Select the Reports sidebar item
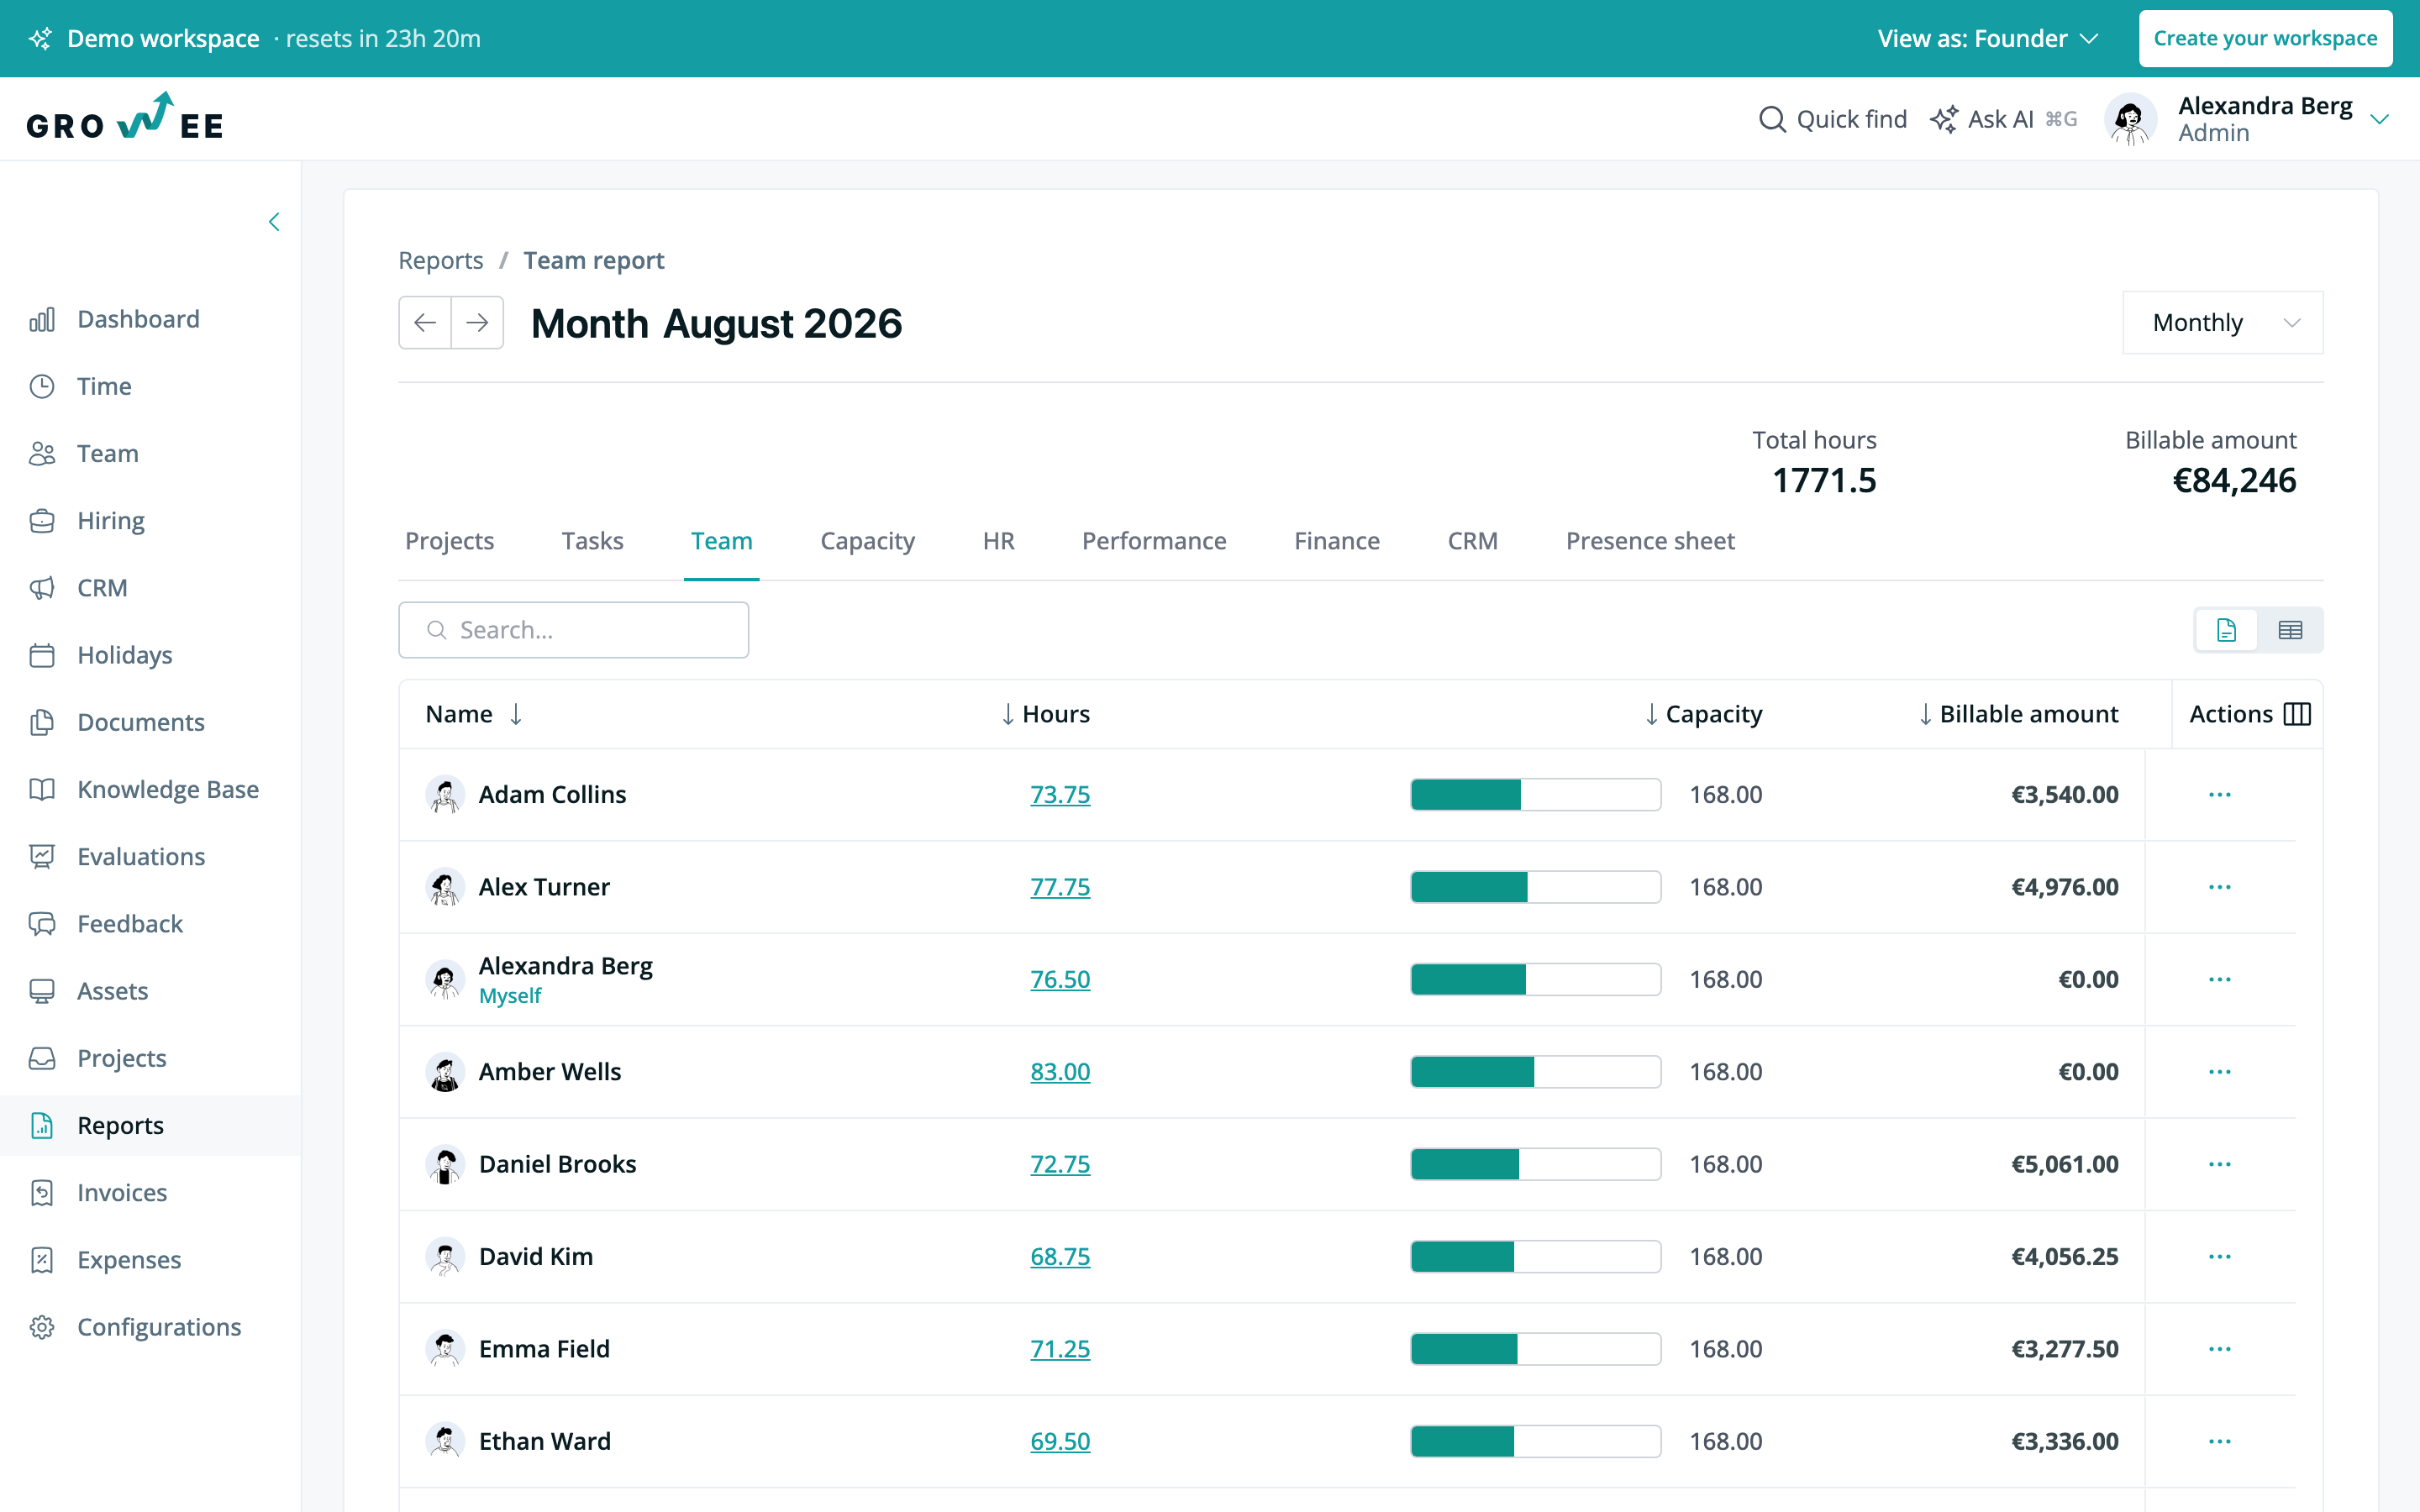The height and width of the screenshot is (1512, 2420). pos(150,1125)
